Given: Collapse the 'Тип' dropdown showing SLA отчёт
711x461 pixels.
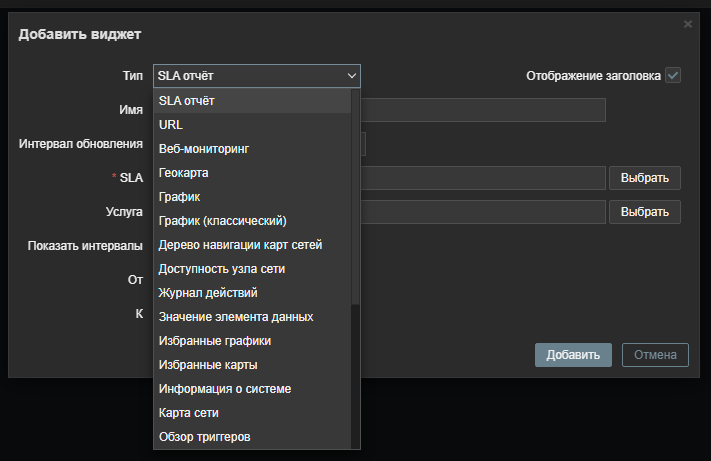Looking at the screenshot, I should coord(256,76).
